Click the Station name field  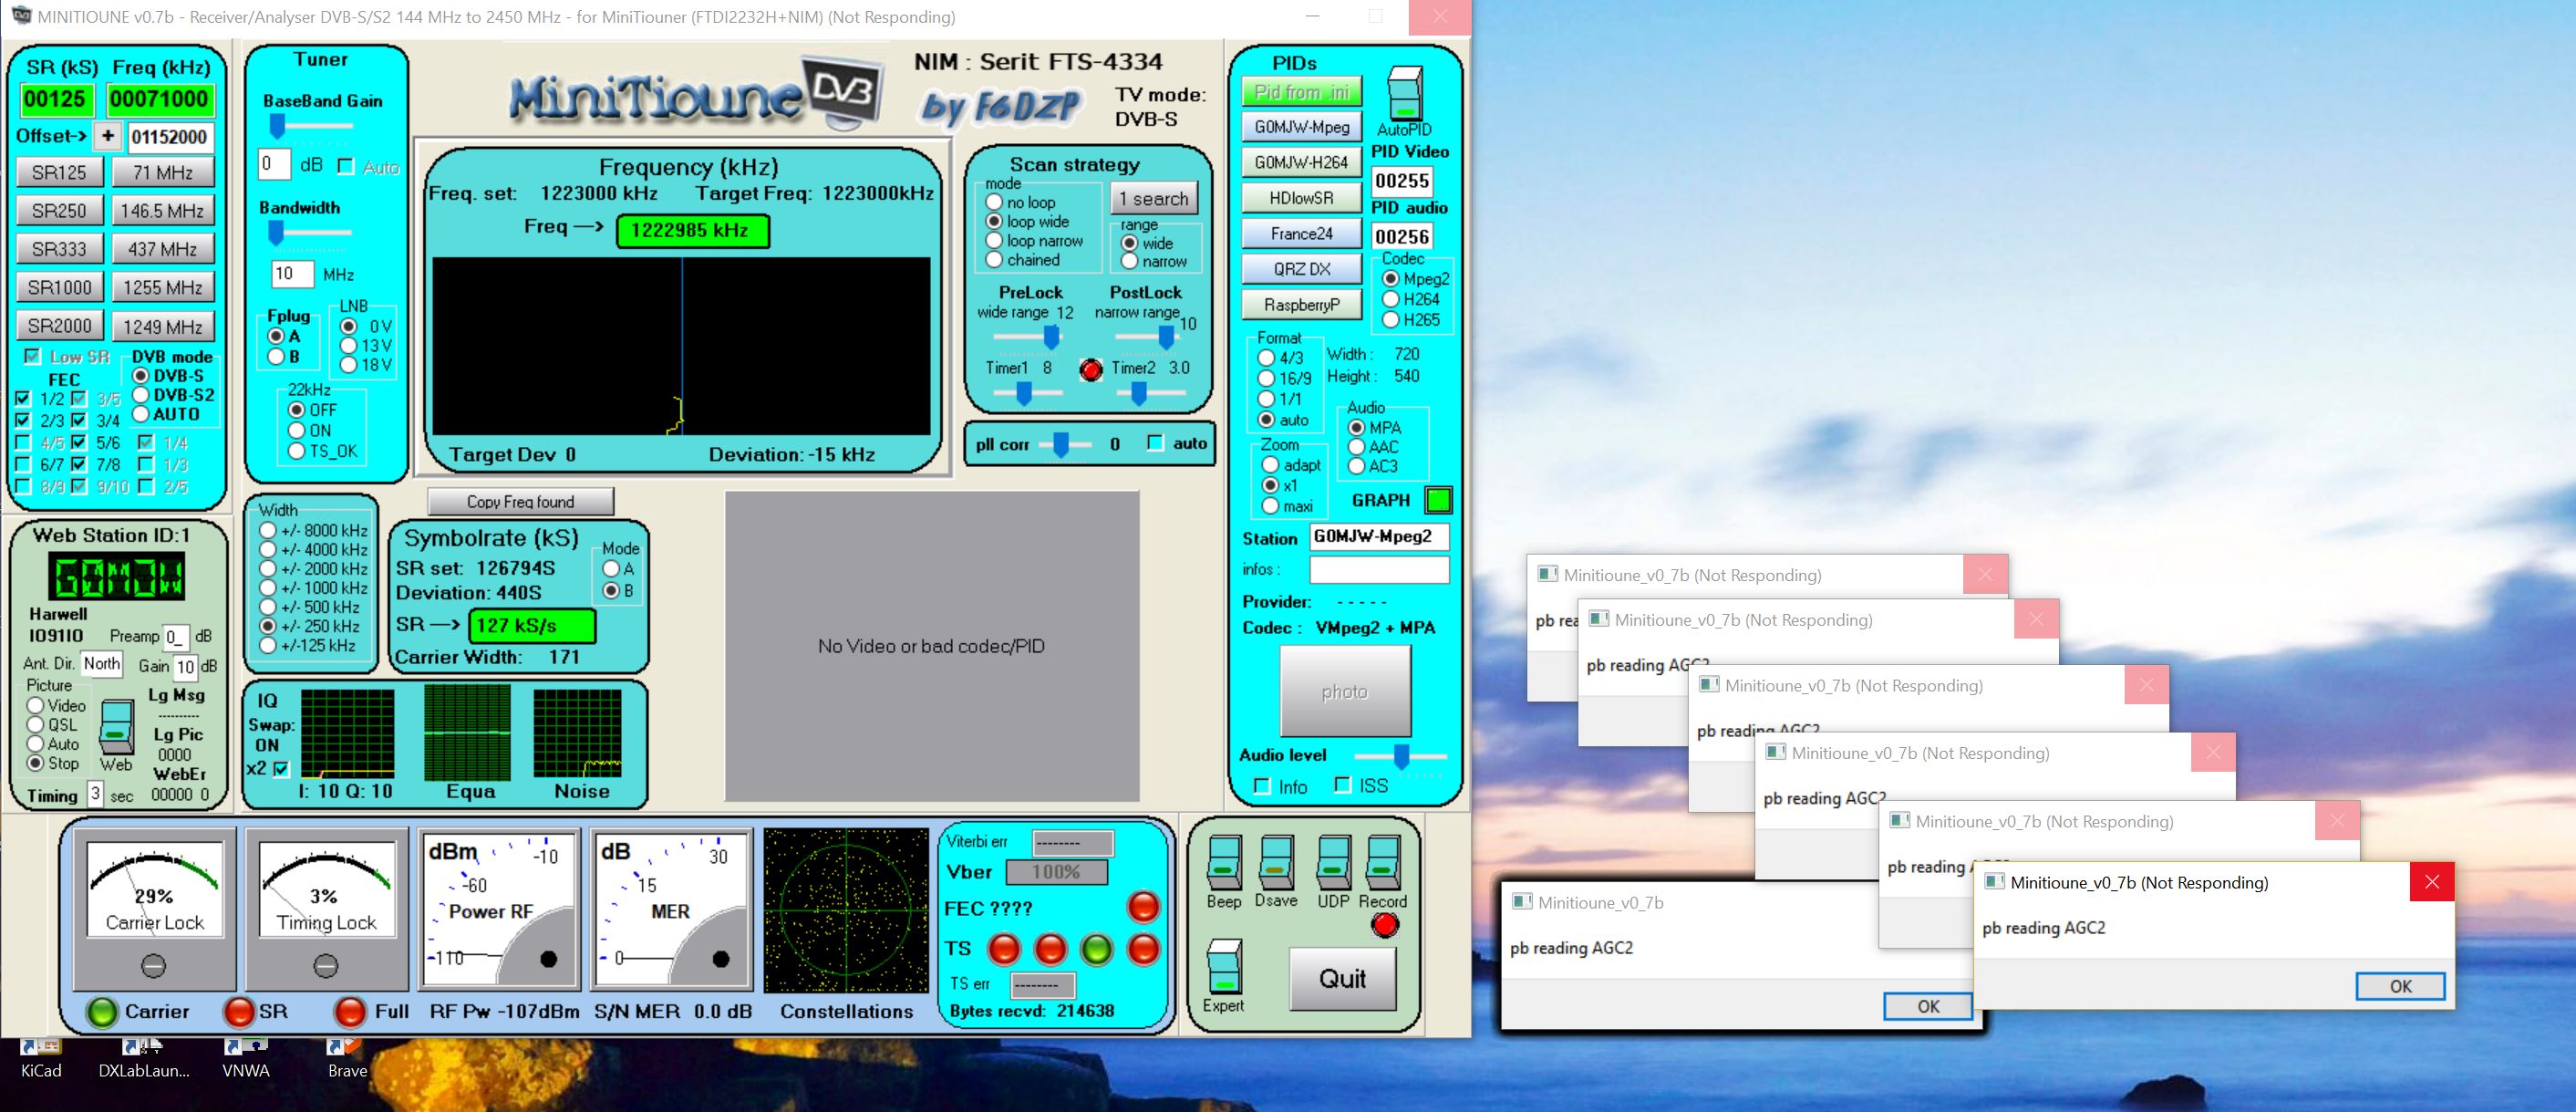(x=1379, y=537)
